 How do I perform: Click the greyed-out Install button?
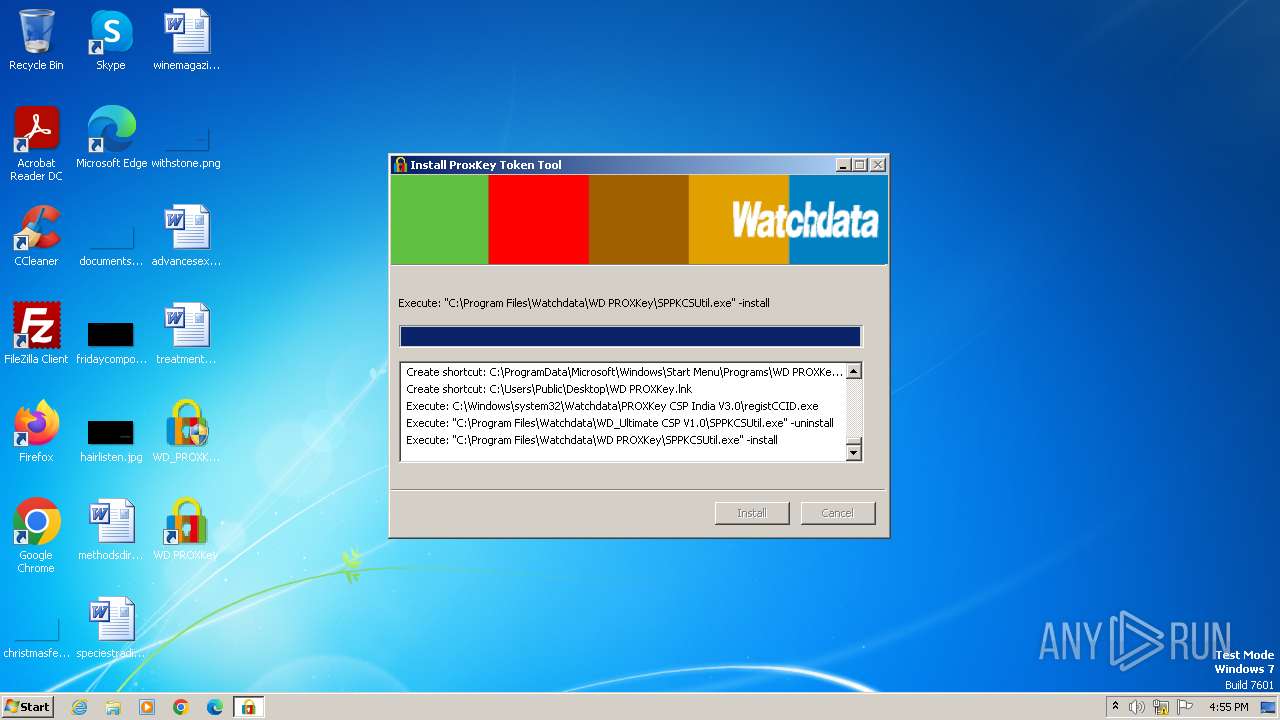752,513
